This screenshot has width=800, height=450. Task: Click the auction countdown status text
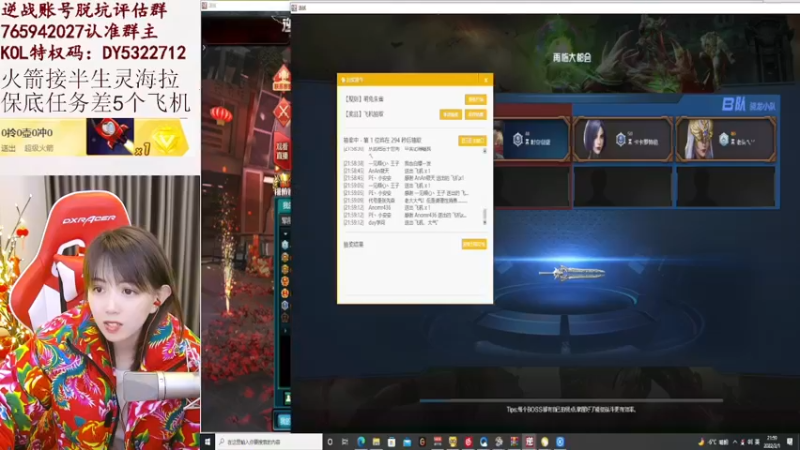pyautogui.click(x=383, y=140)
